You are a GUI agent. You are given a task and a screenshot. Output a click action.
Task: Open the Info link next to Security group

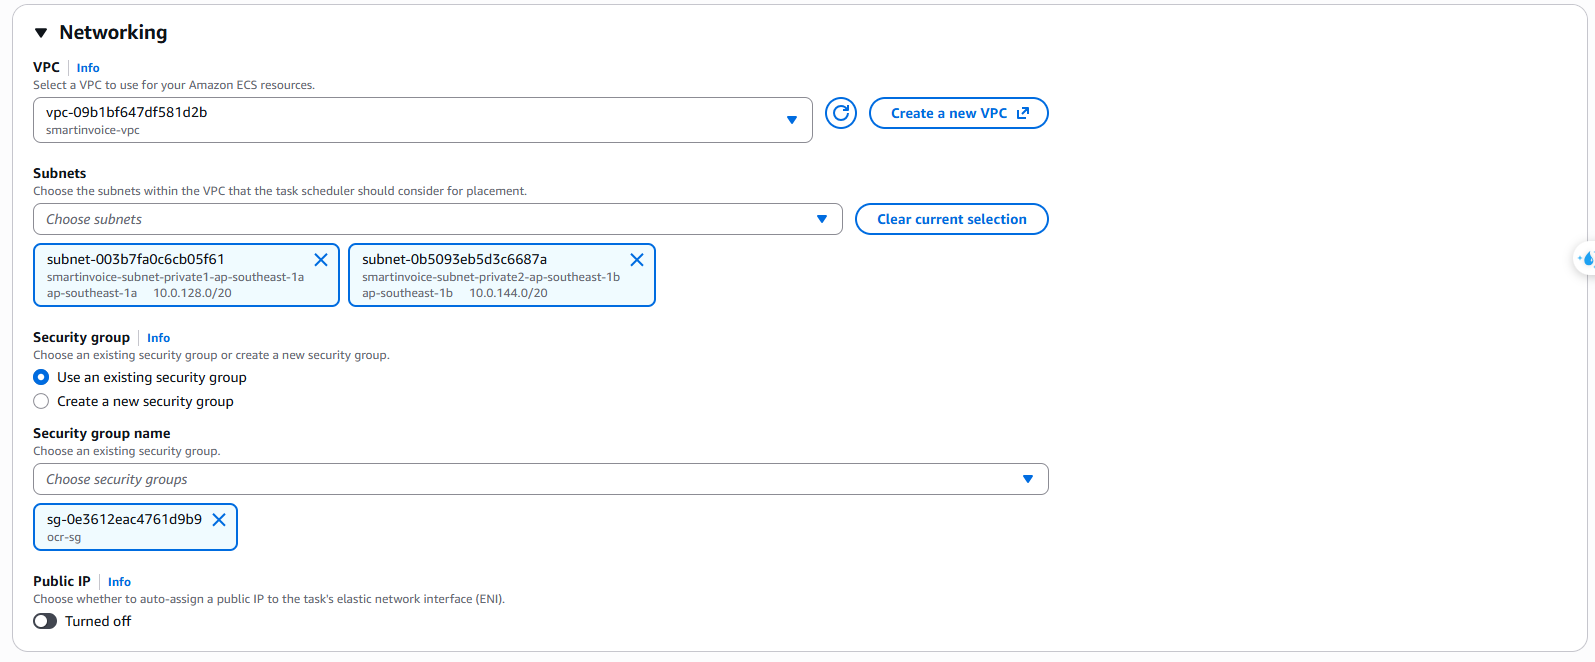pos(158,338)
